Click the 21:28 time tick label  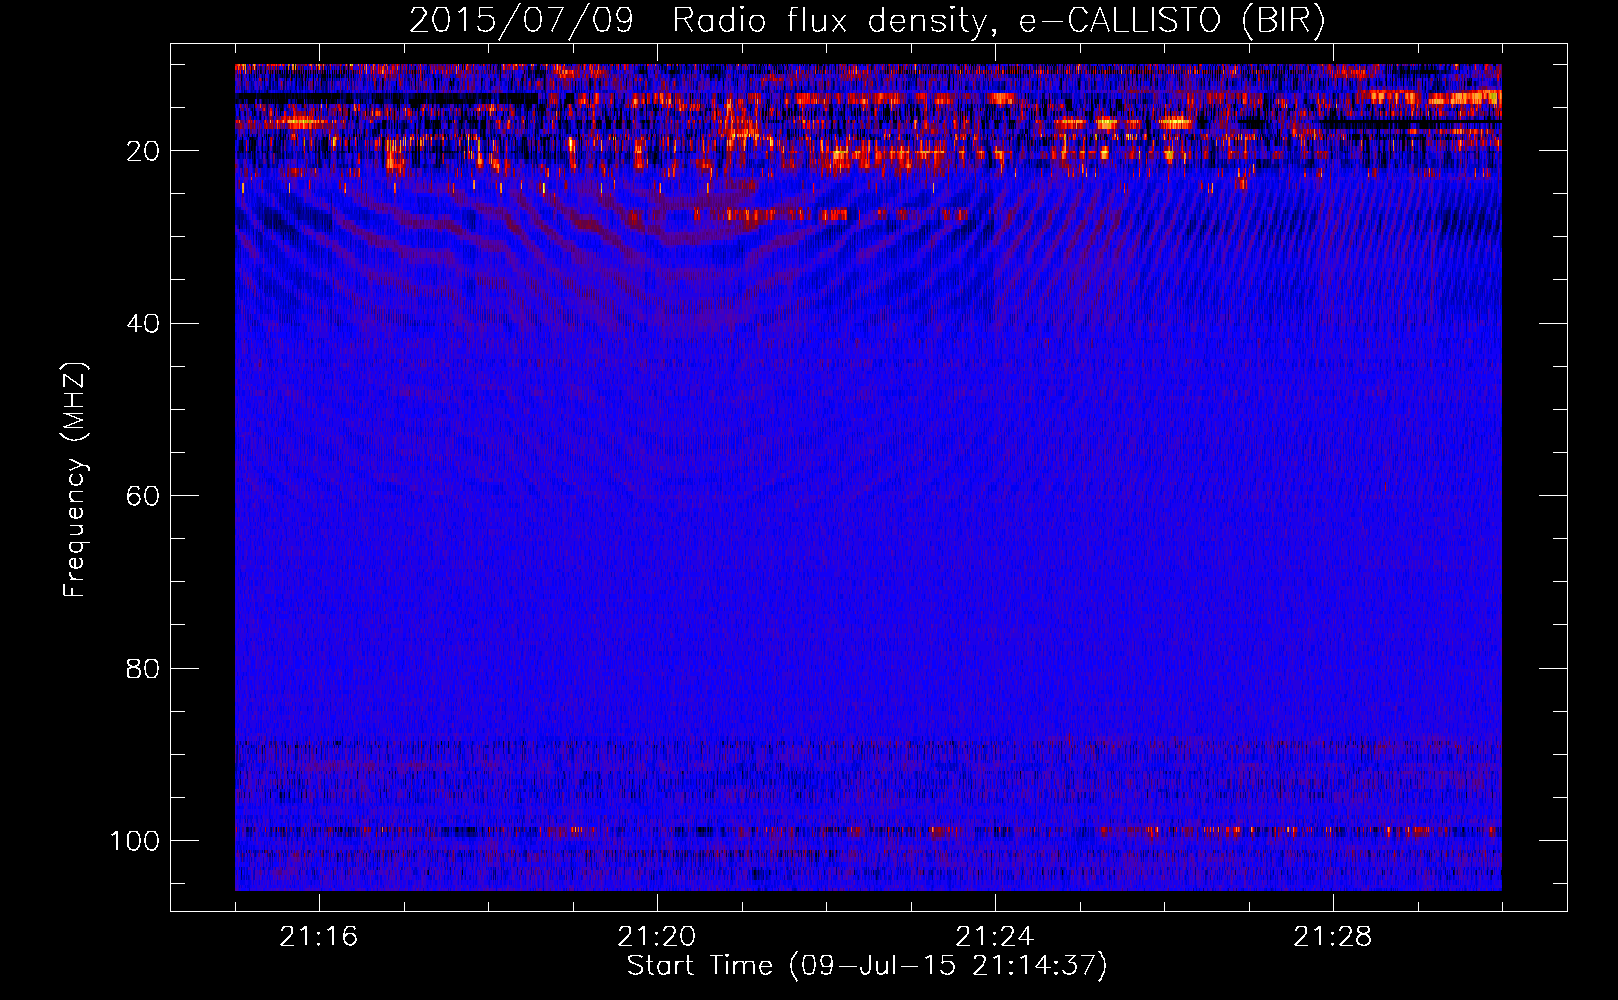click(x=1333, y=937)
